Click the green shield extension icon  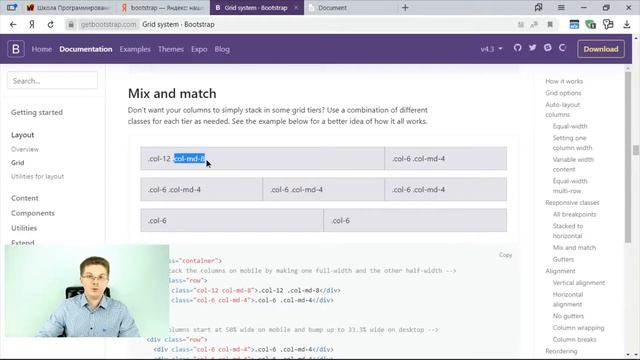coord(591,24)
